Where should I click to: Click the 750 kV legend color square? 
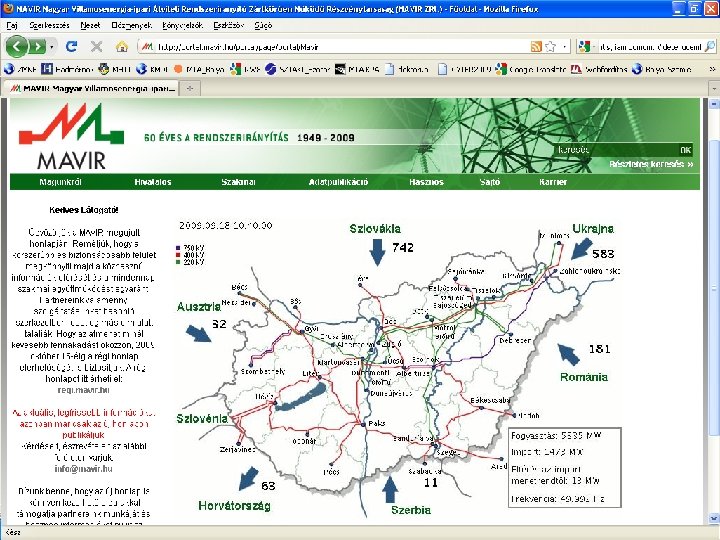pos(178,248)
